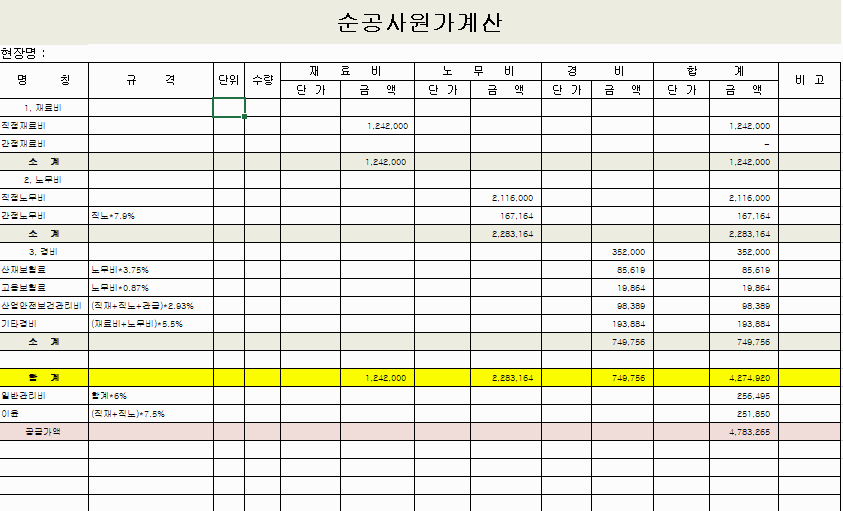Click 749,756 in the yellow total row

click(628, 378)
